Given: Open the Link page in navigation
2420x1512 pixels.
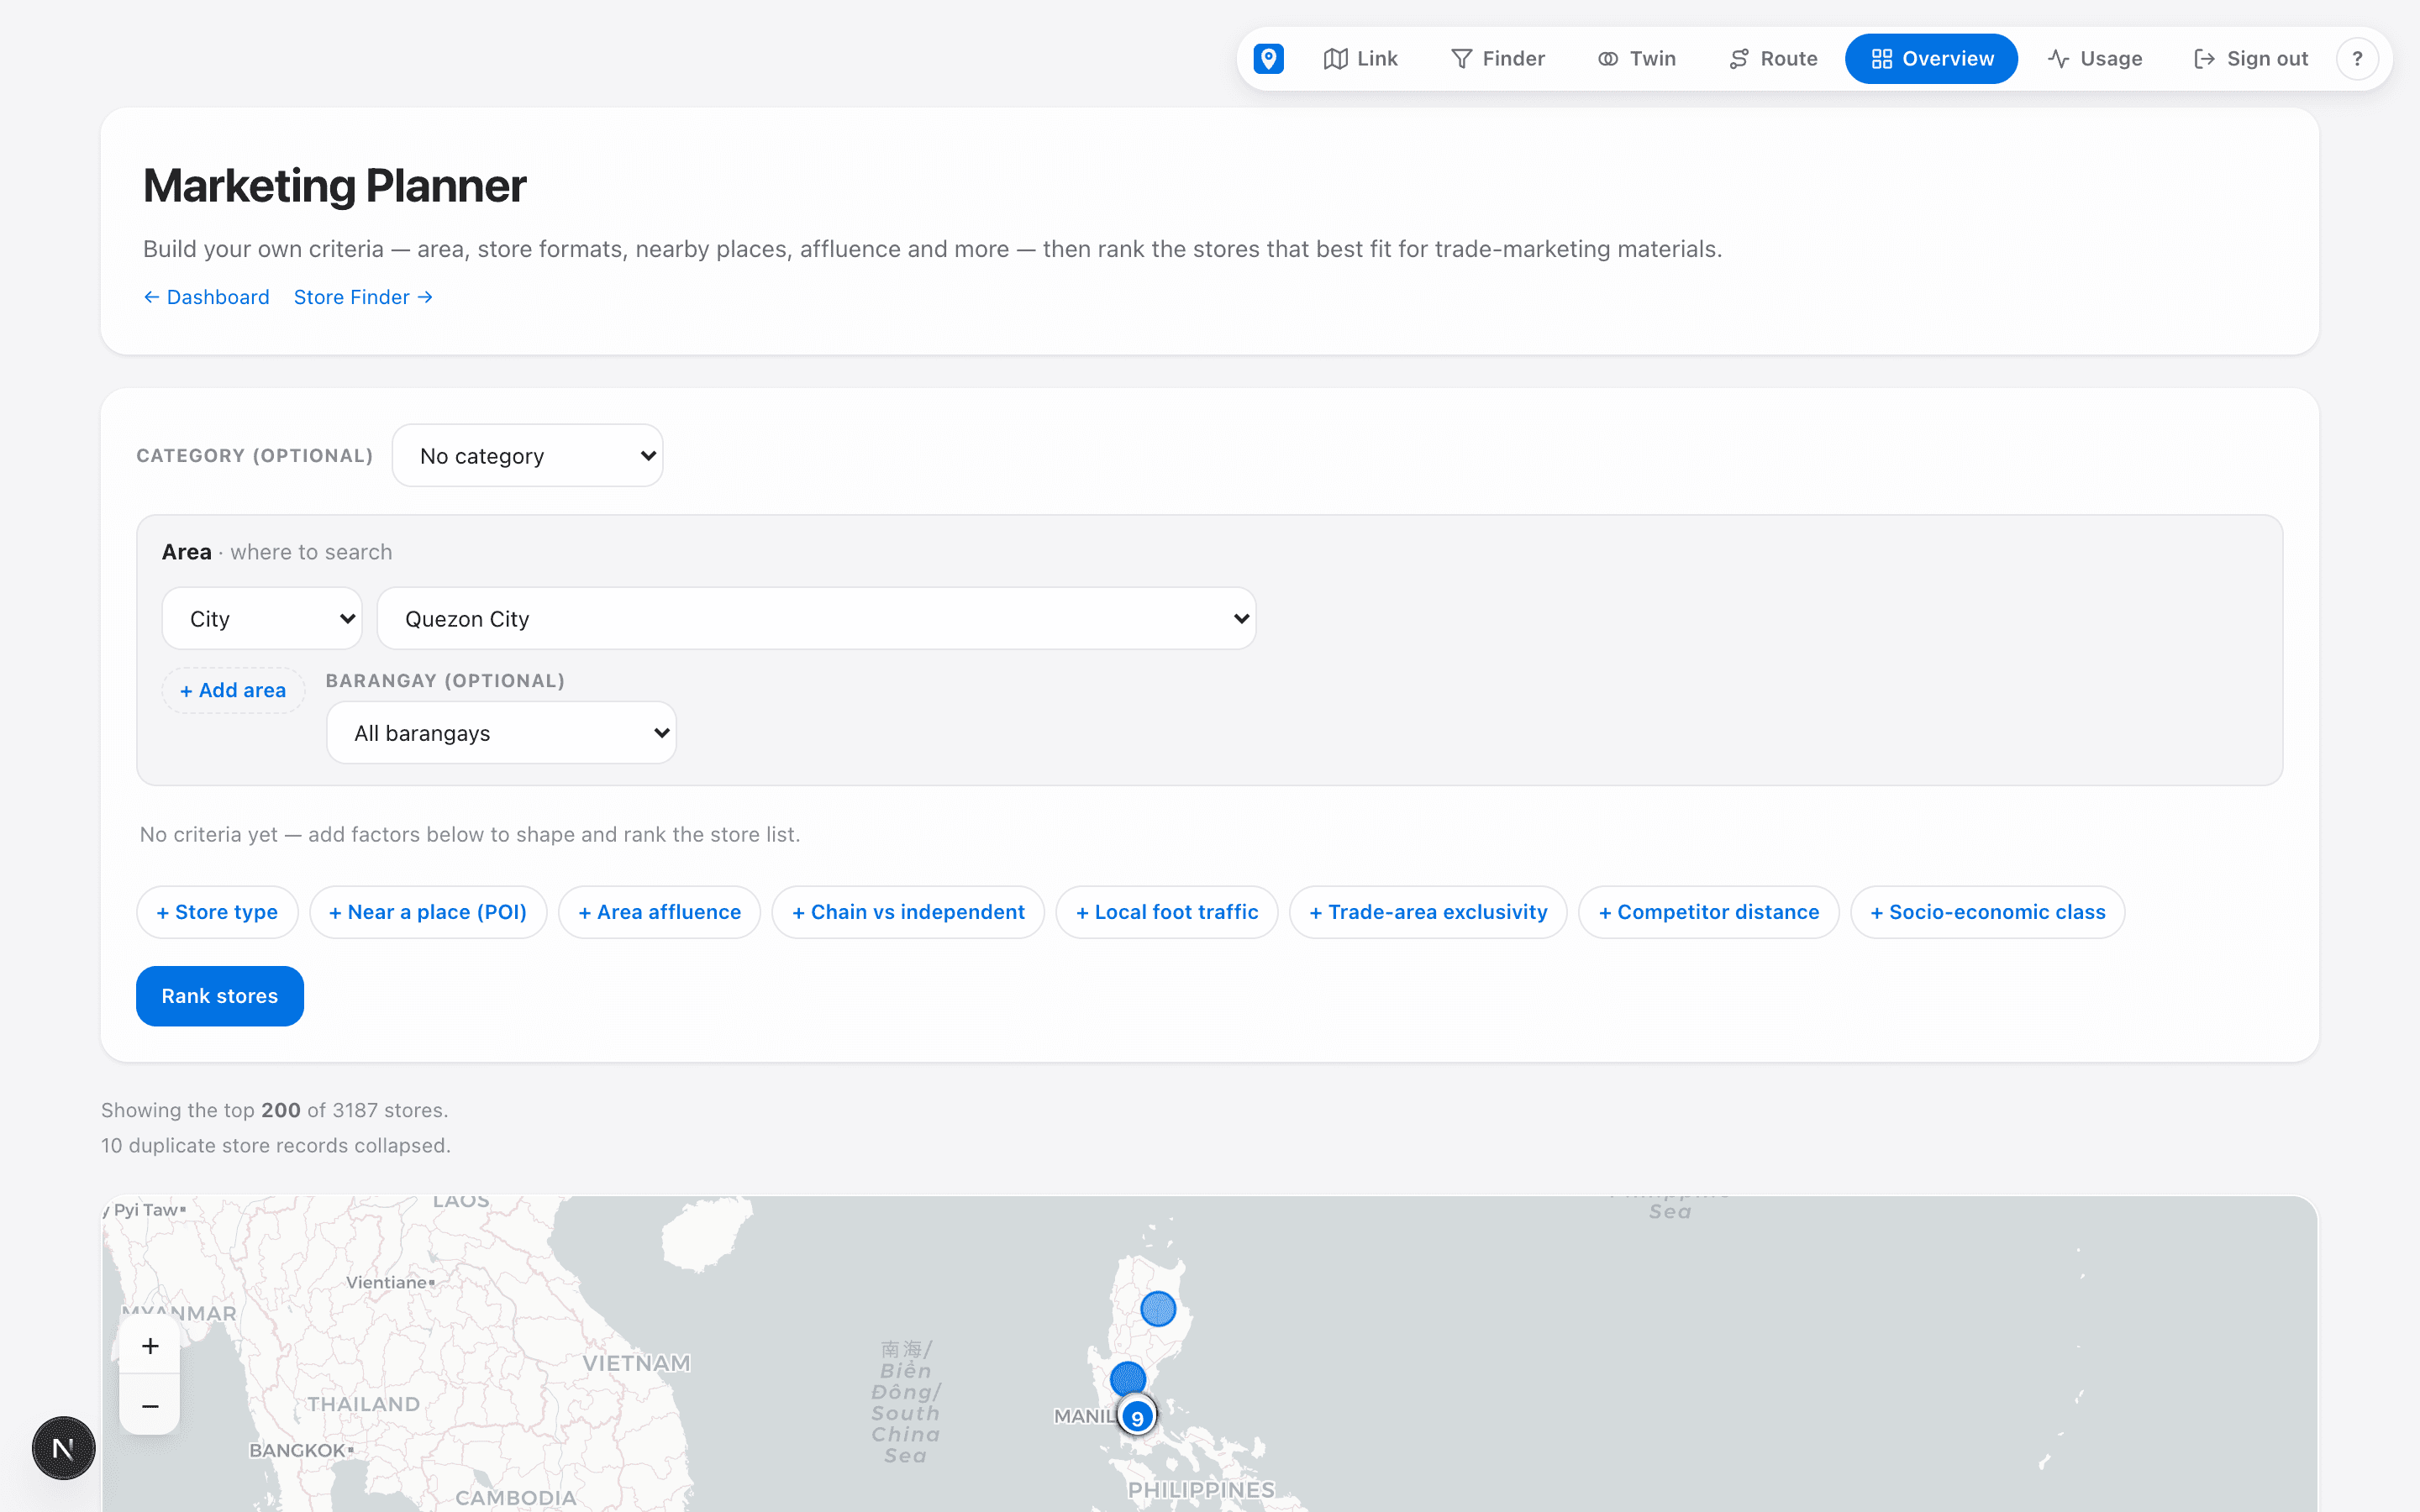Looking at the screenshot, I should pos(1360,59).
